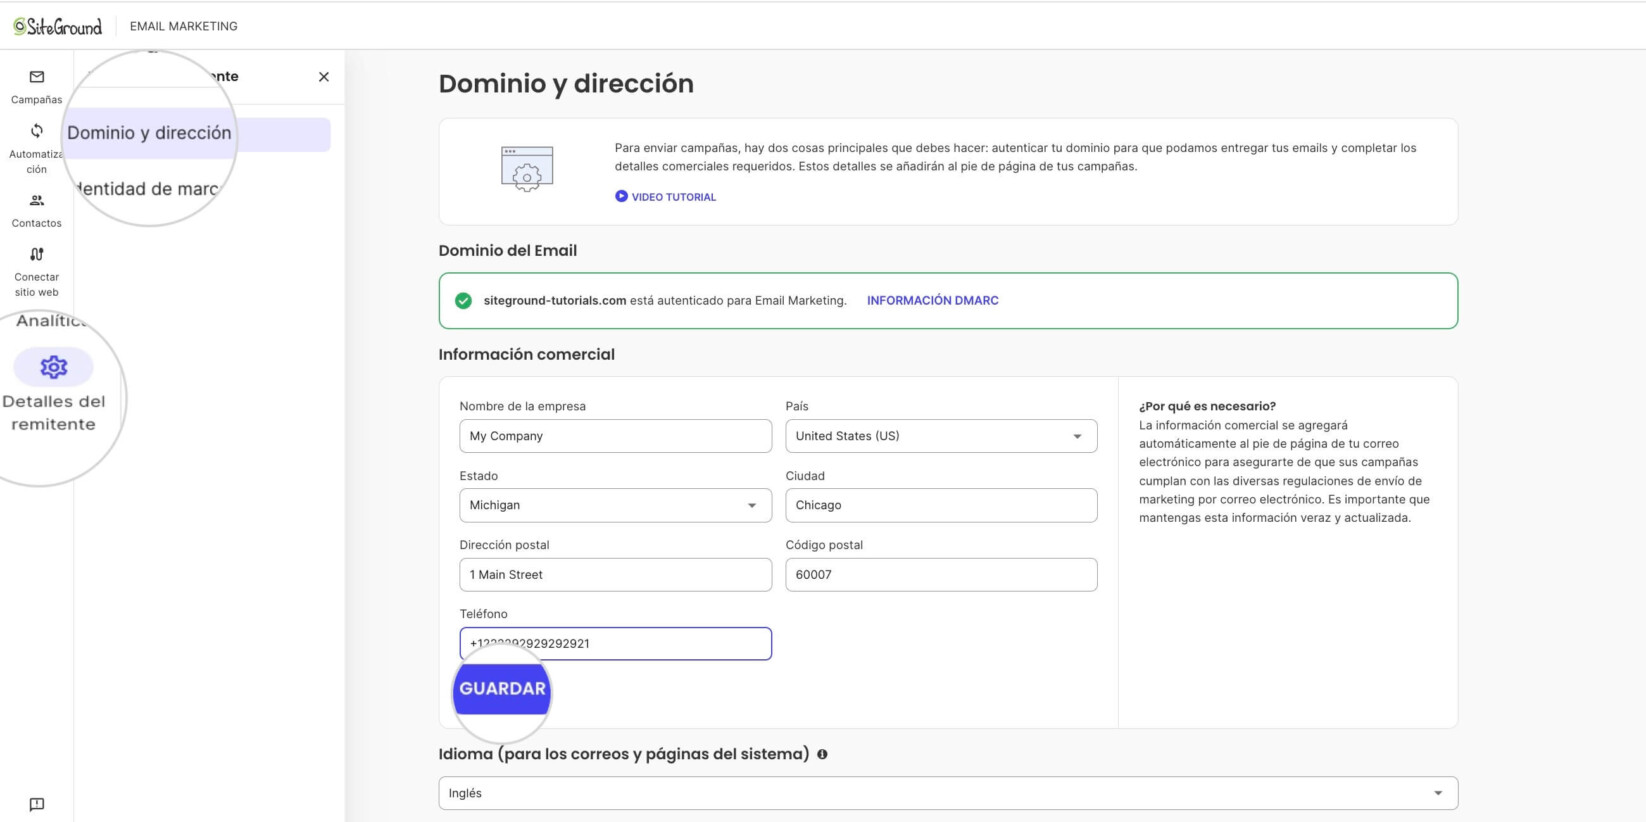This screenshot has width=1646, height=822.
Task: Click the Guardar button
Action: pyautogui.click(x=502, y=689)
